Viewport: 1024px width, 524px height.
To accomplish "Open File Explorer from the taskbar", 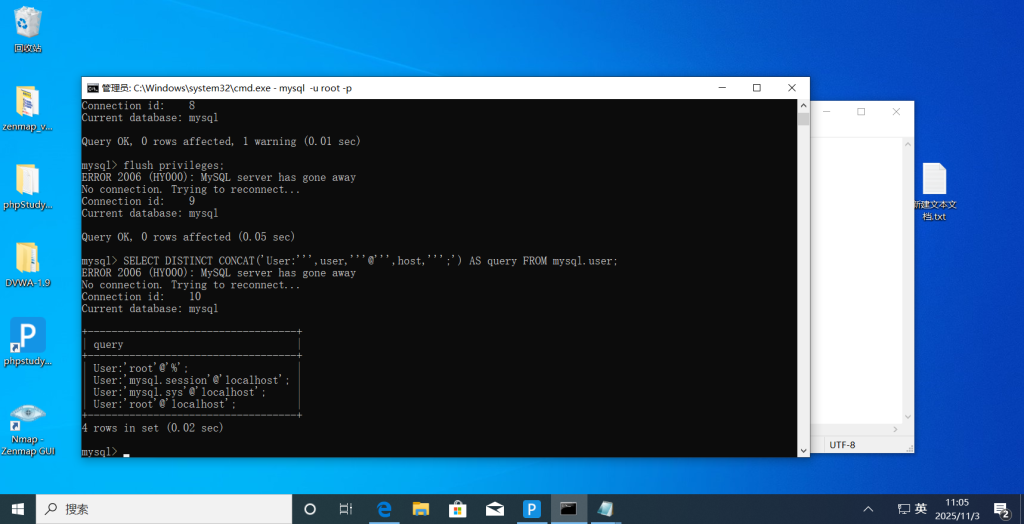I will pyautogui.click(x=421, y=509).
